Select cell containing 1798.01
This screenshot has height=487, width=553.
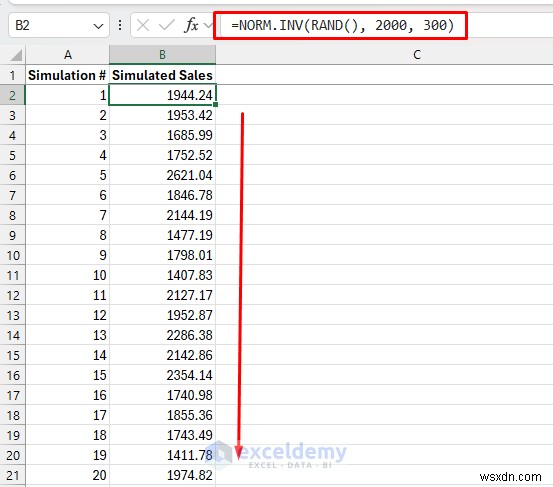click(162, 255)
